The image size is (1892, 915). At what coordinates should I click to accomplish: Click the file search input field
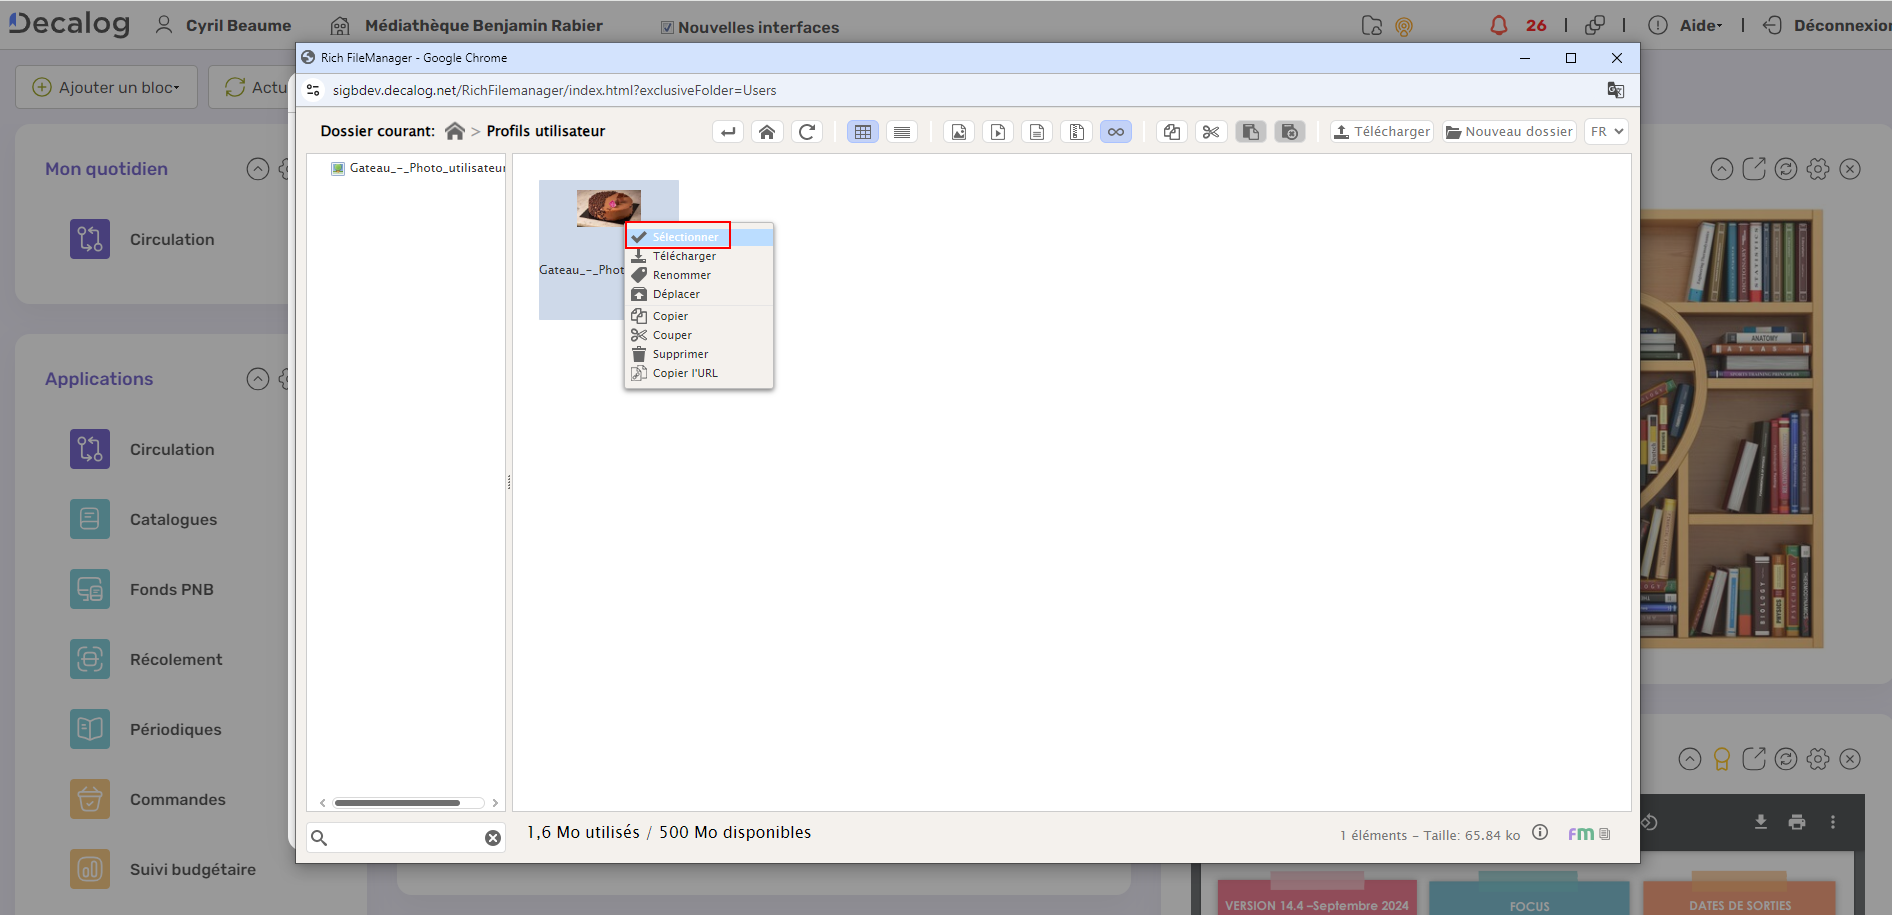[x=405, y=838]
